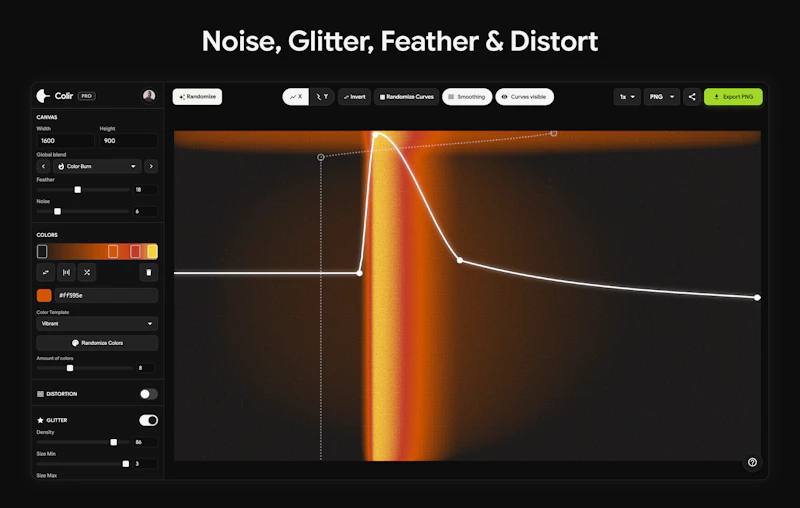The image size is (800, 508).
Task: Click the Distortion grid icon
Action: click(x=40, y=394)
